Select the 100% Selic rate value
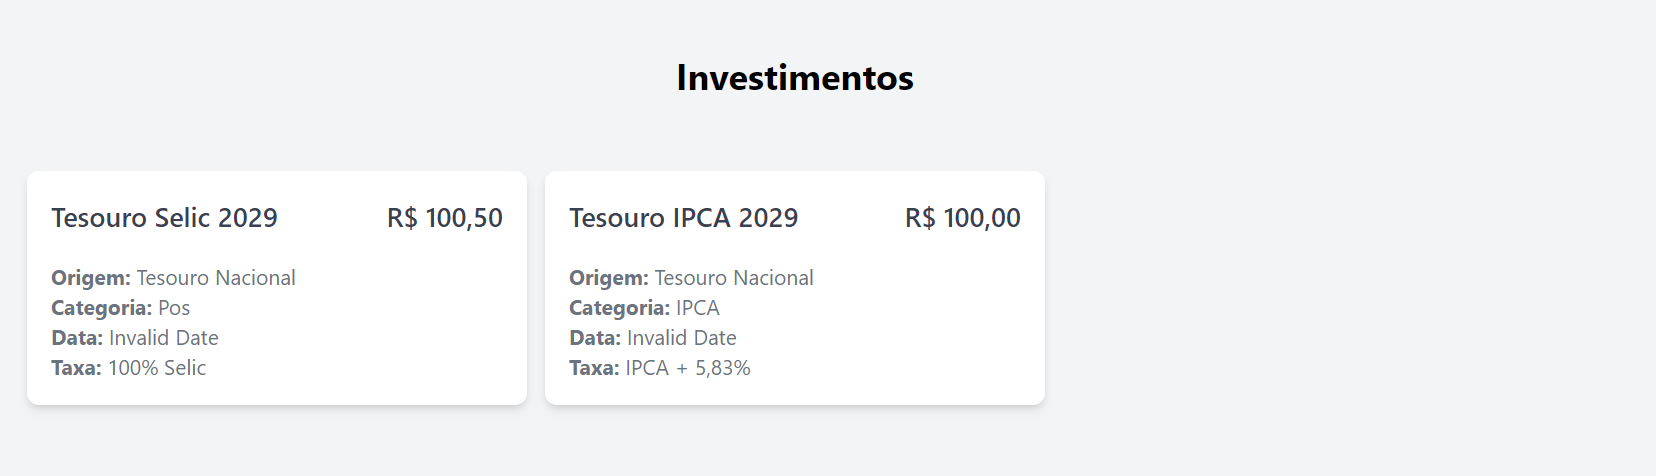 pyautogui.click(x=157, y=368)
